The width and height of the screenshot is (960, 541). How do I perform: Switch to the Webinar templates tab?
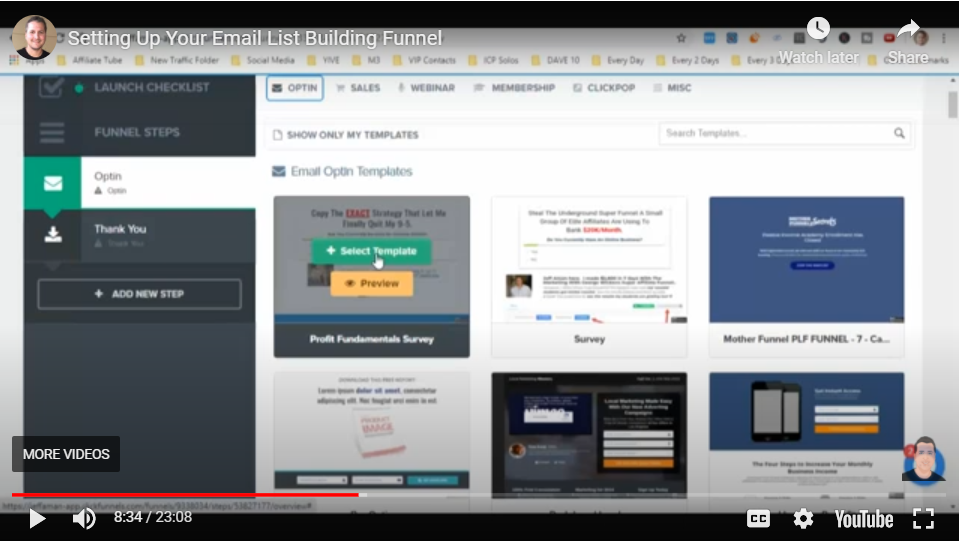(426, 88)
